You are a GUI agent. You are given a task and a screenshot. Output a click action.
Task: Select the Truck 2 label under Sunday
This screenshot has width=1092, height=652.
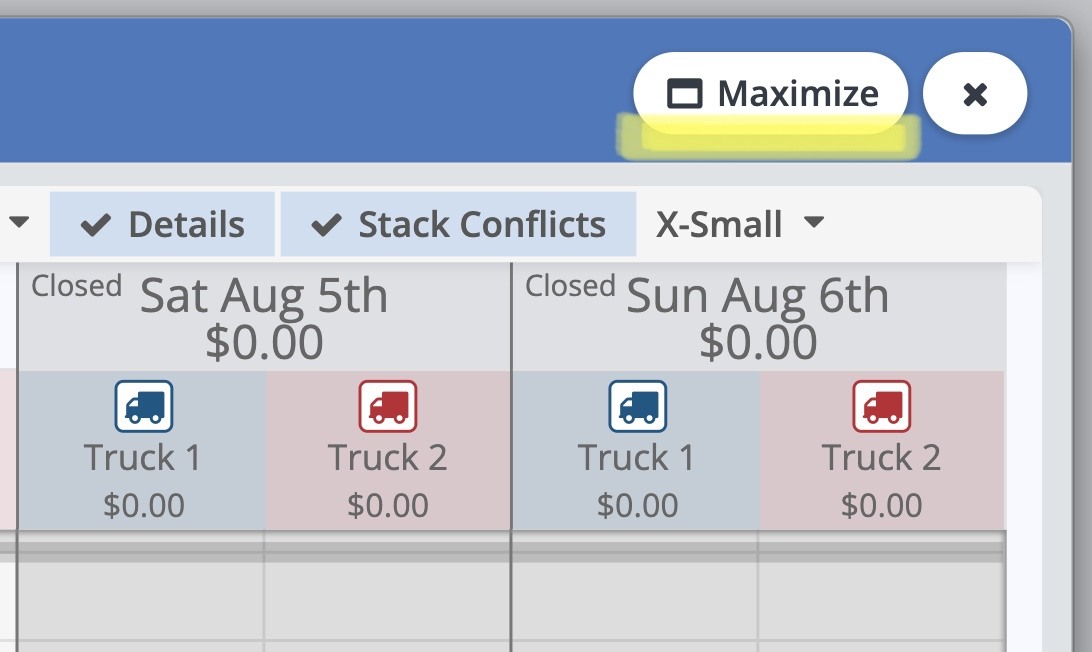tap(881, 458)
